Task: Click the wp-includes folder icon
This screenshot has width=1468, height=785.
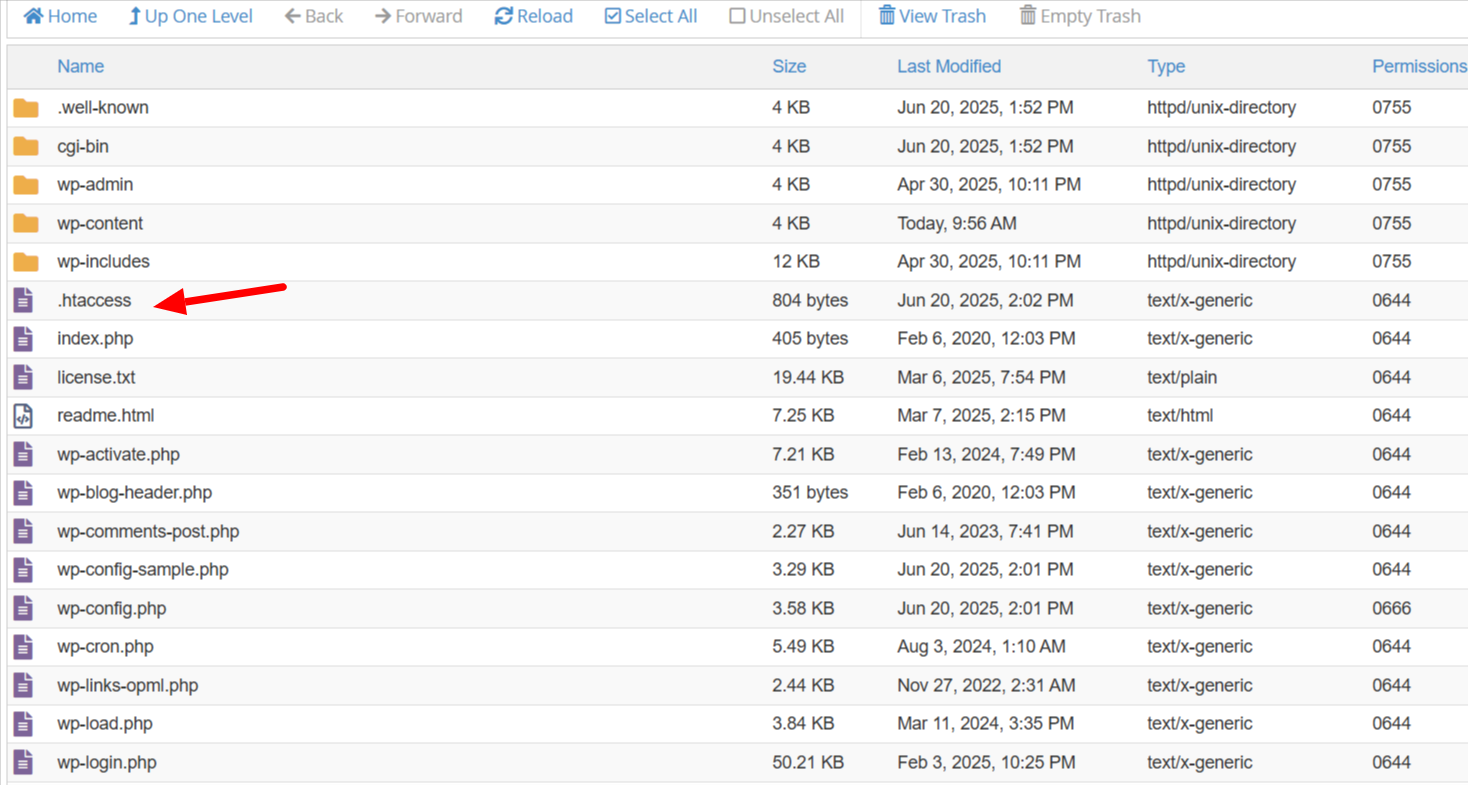Action: 26,262
